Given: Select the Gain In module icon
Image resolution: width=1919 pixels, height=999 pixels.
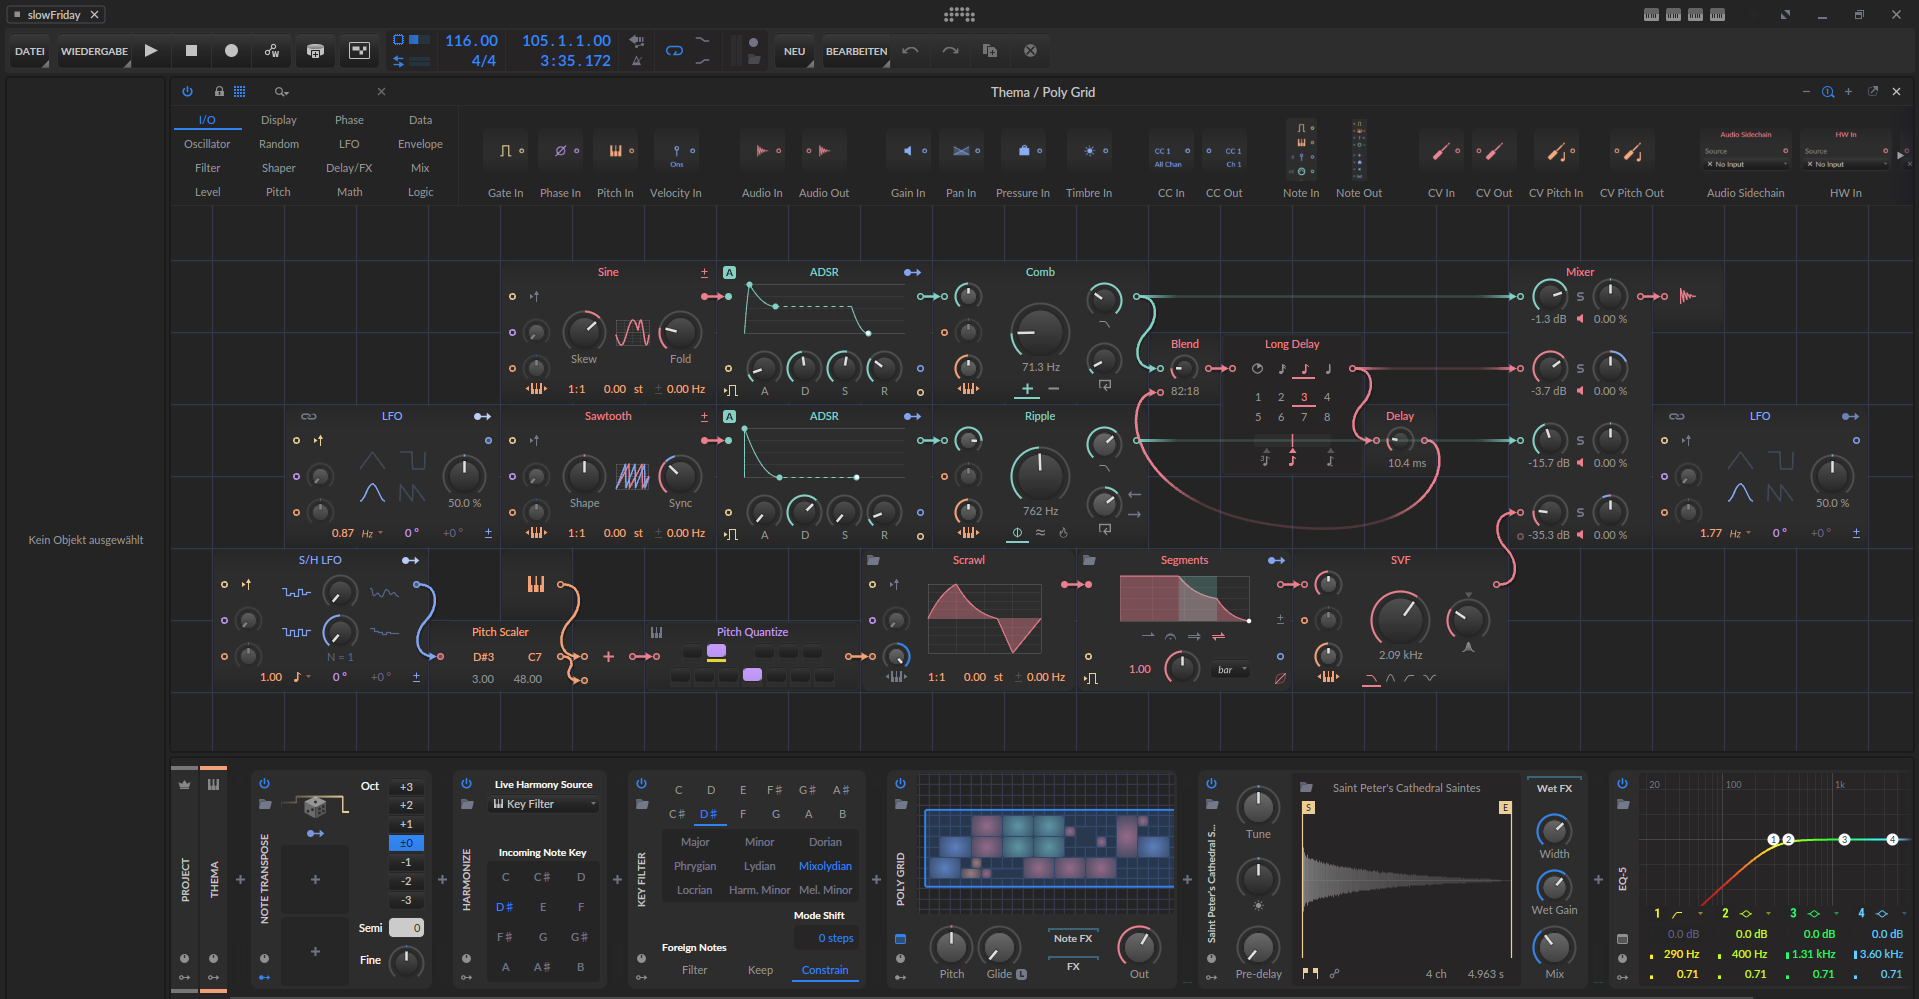Looking at the screenshot, I should [x=908, y=151].
